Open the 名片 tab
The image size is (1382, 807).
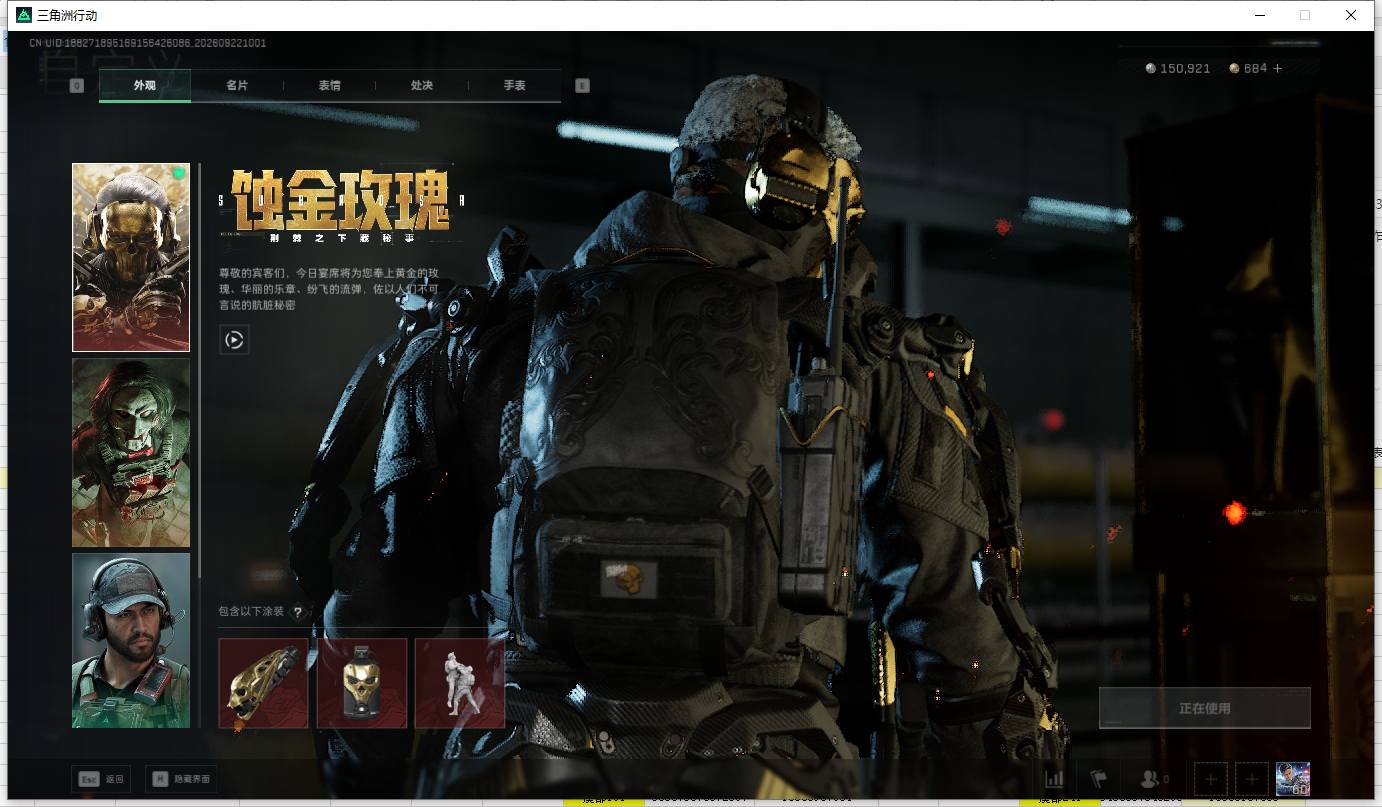[x=237, y=86]
